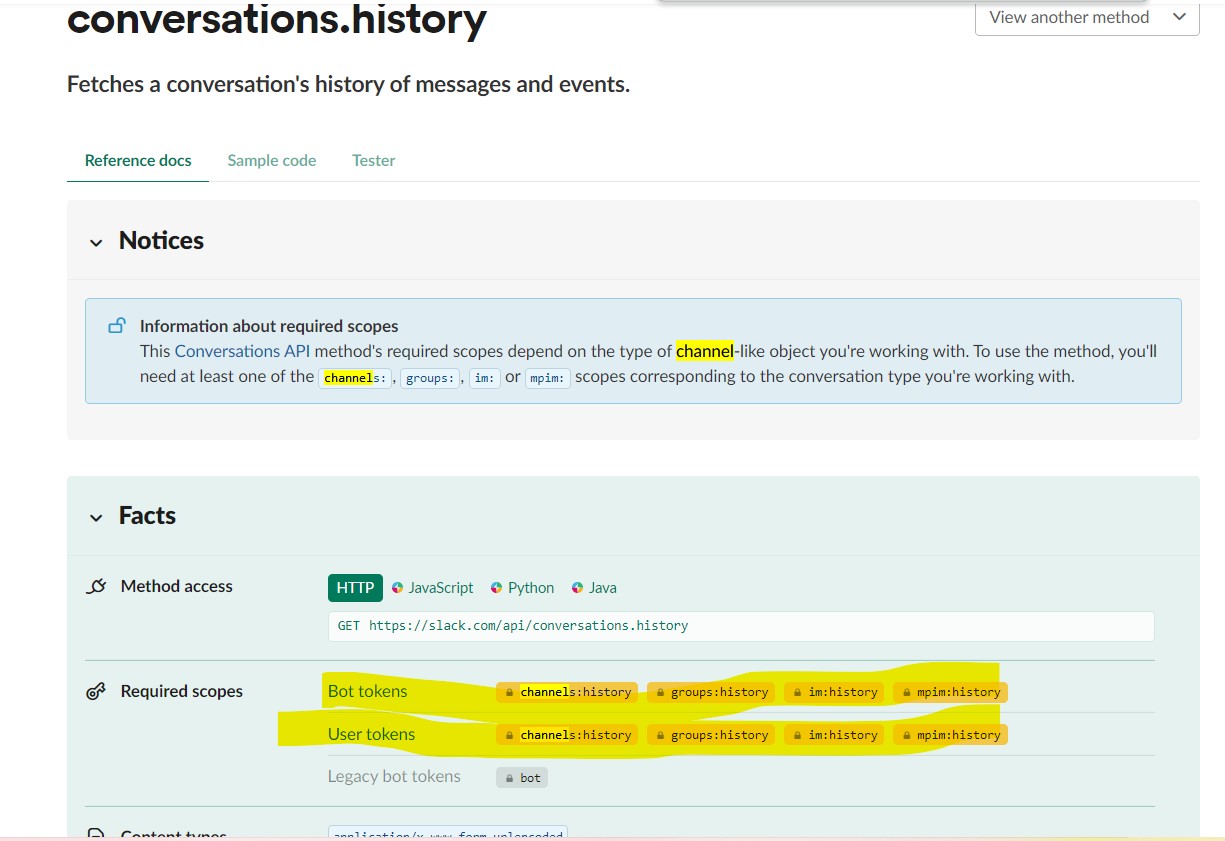The image size is (1225, 841).
Task: Click lock icon in bot scope badge
Action: click(x=509, y=778)
